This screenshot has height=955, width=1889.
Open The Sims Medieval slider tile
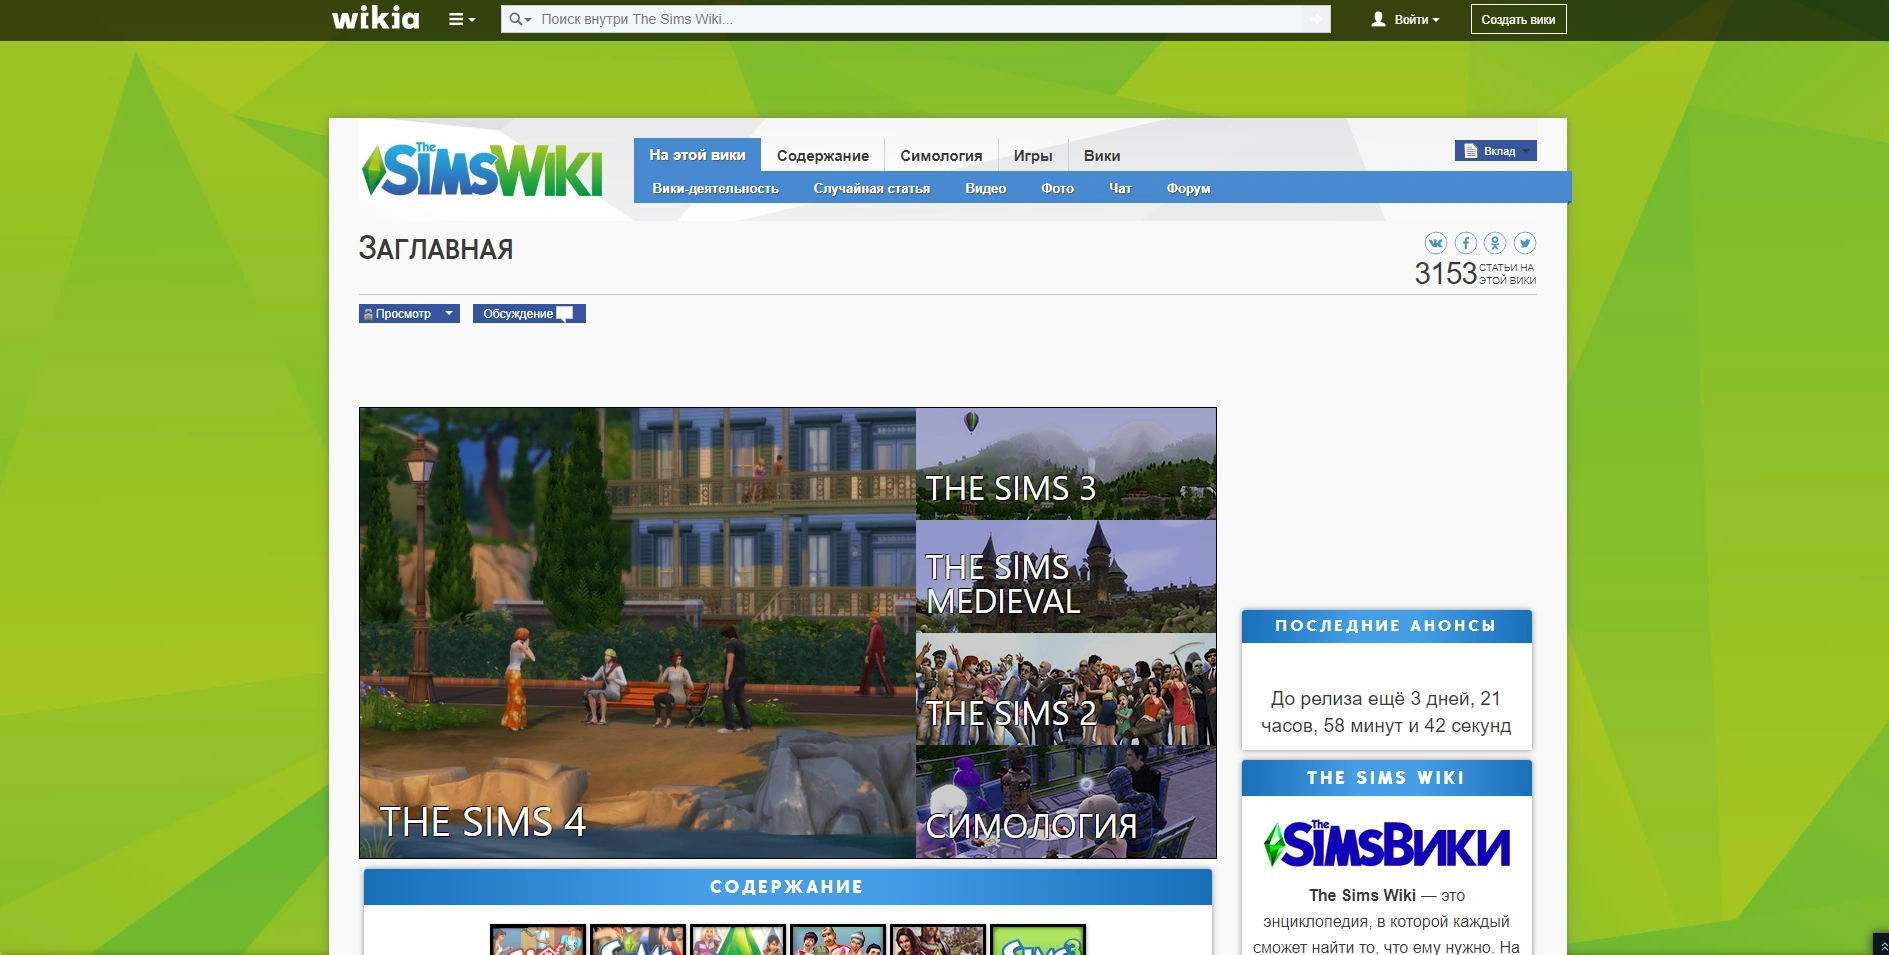coord(1066,576)
